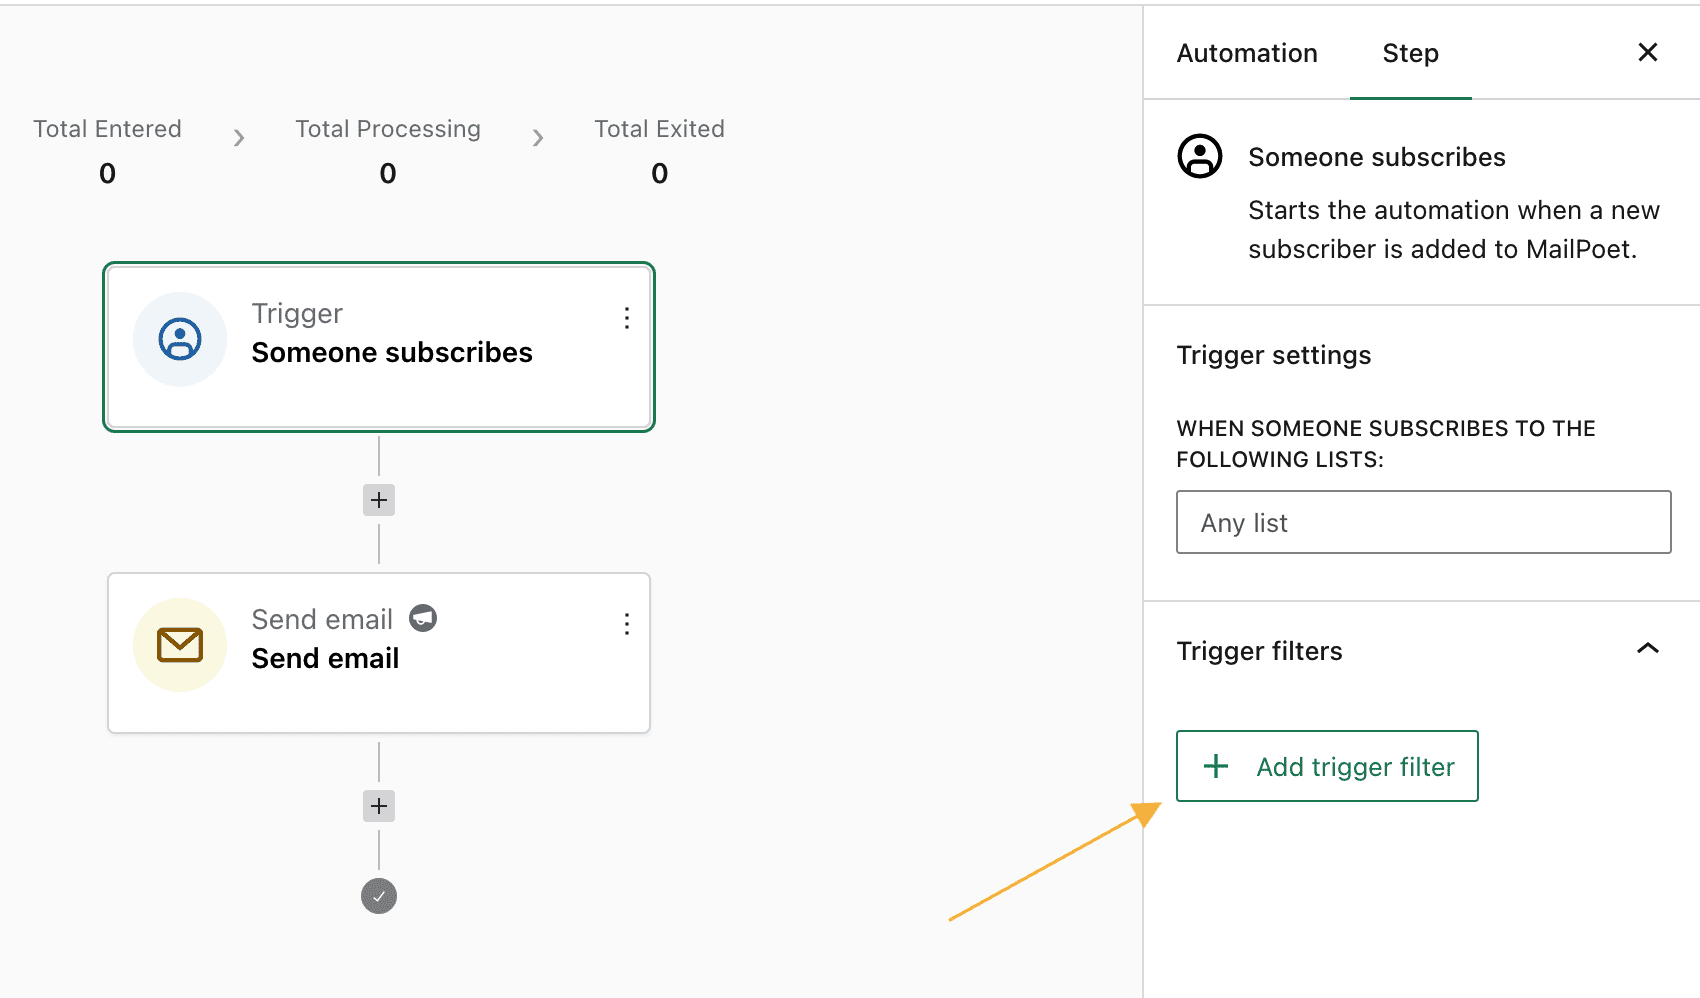The image size is (1700, 998).
Task: Switch to the Automation tab
Action: tap(1246, 53)
